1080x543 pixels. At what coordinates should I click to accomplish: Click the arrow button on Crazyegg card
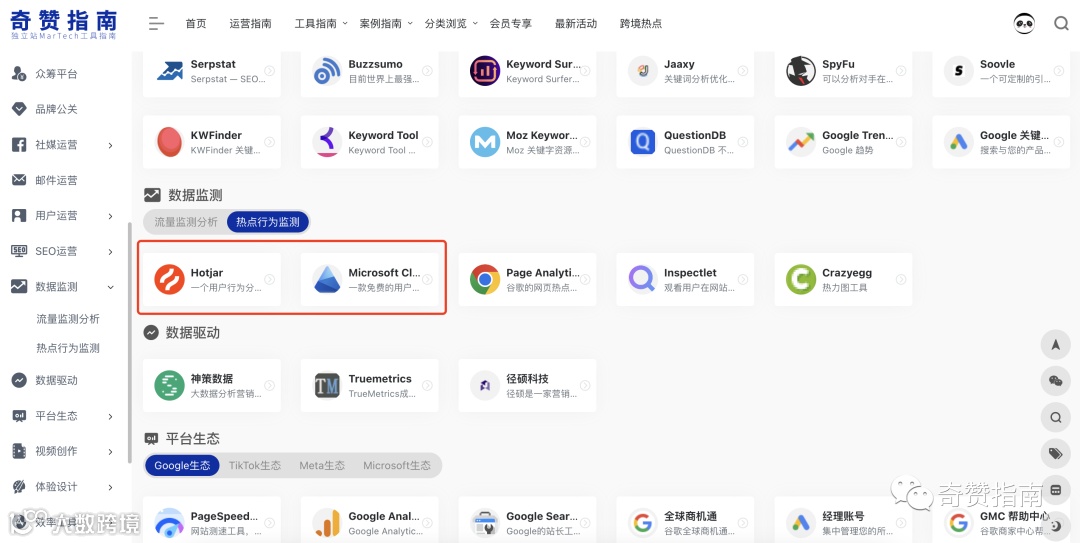tap(901, 279)
